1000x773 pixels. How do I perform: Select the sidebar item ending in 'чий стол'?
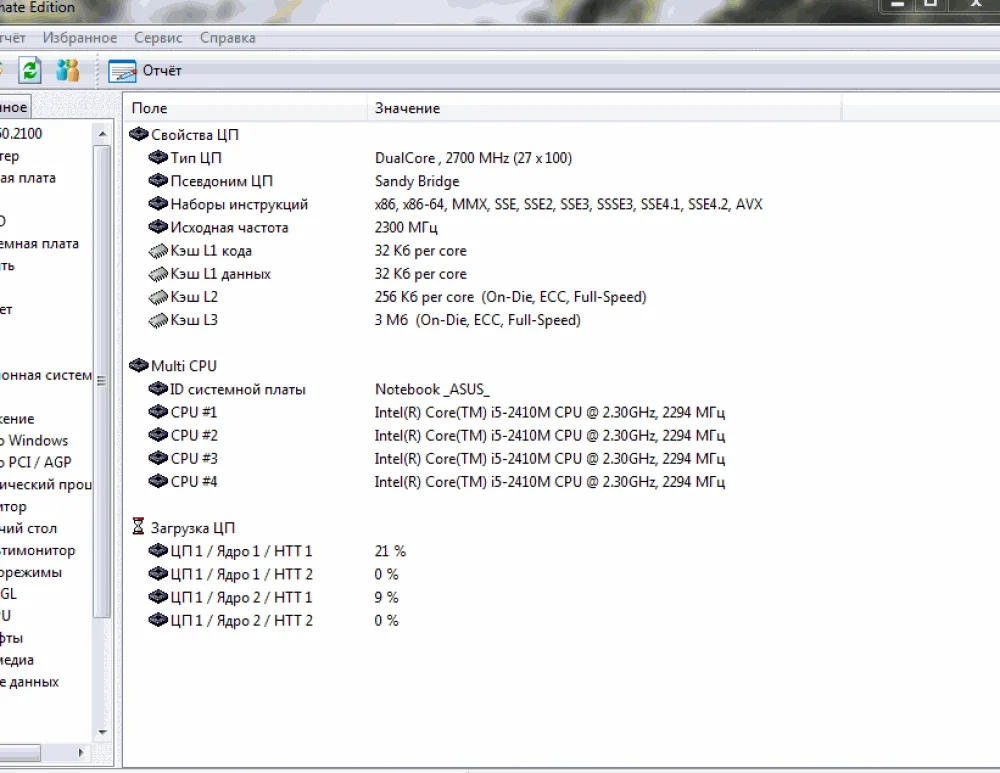(29, 528)
